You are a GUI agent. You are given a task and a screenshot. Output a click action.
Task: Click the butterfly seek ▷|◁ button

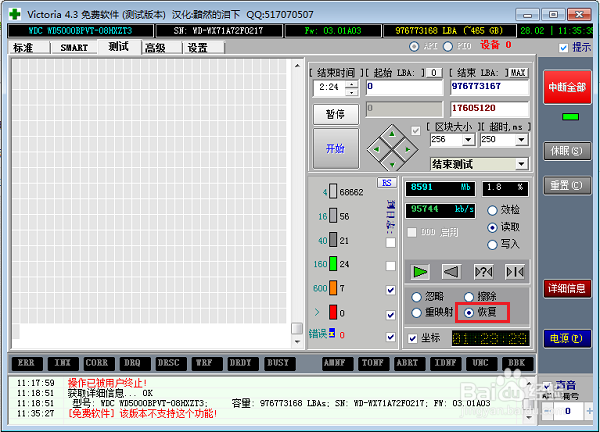515,272
